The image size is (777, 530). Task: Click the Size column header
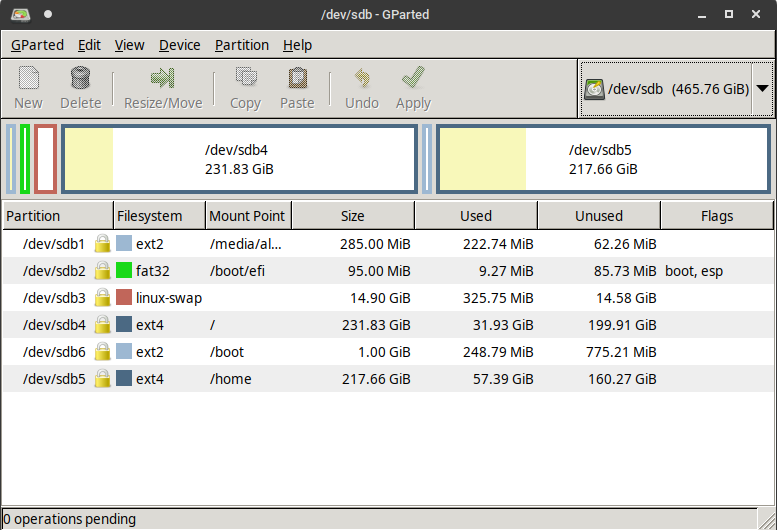[353, 216]
